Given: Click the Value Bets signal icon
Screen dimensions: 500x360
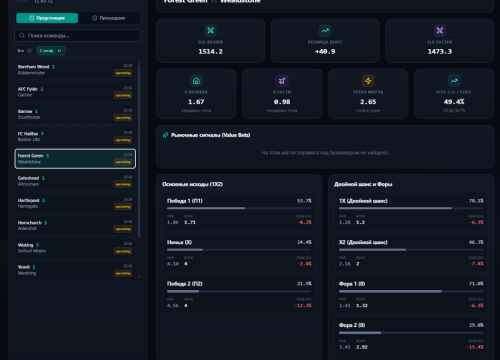Looking at the screenshot, I should click(165, 135).
